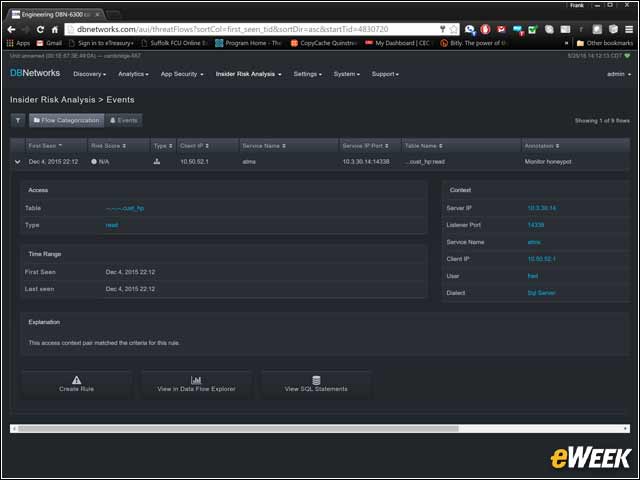Screen dimensions: 640x480
Task: Open the Gmail bookmark
Action: point(49,43)
